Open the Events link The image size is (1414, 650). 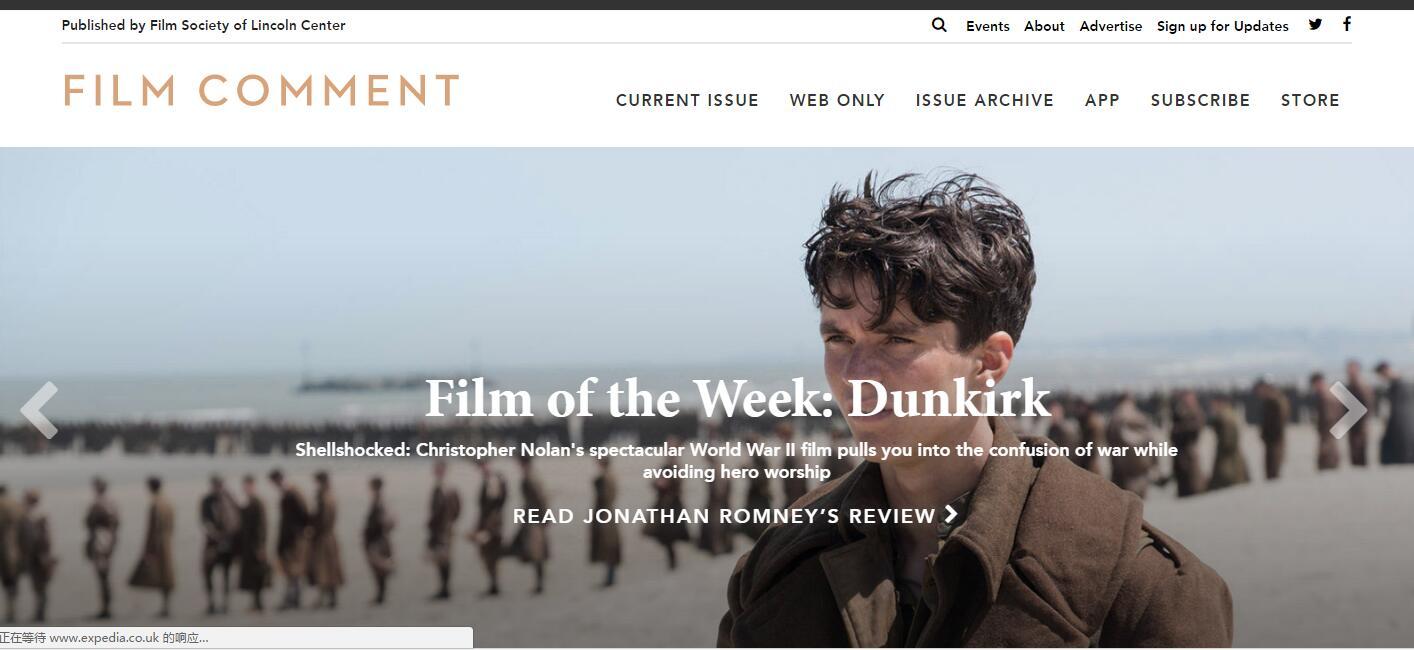point(988,26)
